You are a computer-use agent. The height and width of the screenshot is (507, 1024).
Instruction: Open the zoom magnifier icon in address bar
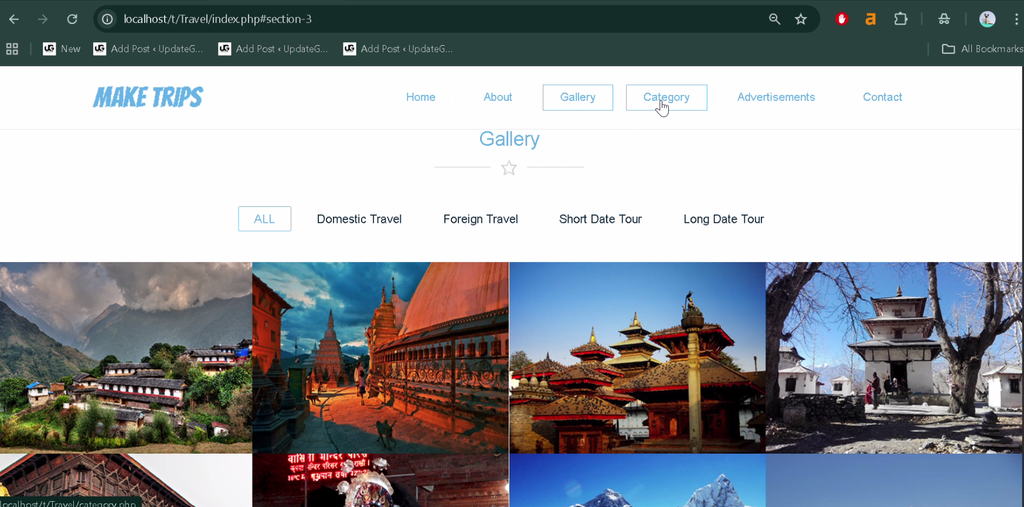(x=775, y=20)
